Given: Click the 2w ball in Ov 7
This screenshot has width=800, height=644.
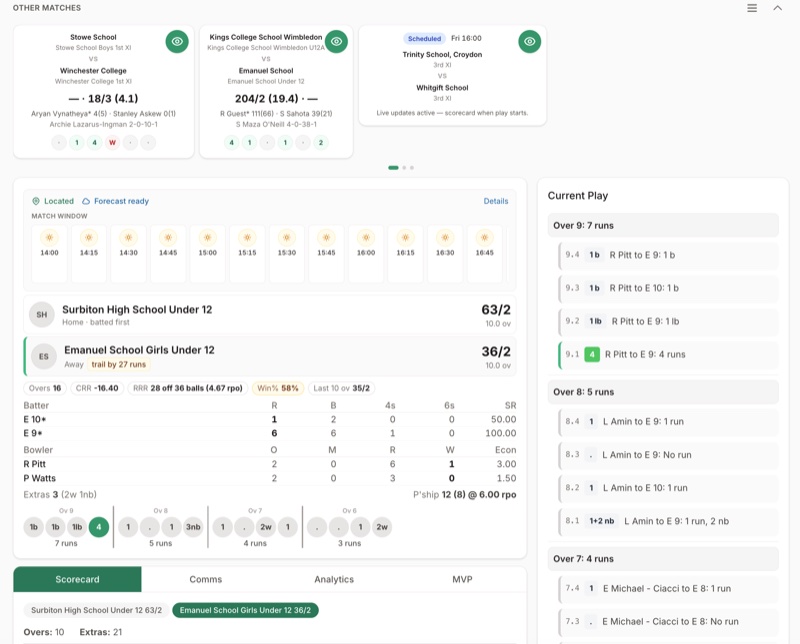Looking at the screenshot, I should pos(266,527).
